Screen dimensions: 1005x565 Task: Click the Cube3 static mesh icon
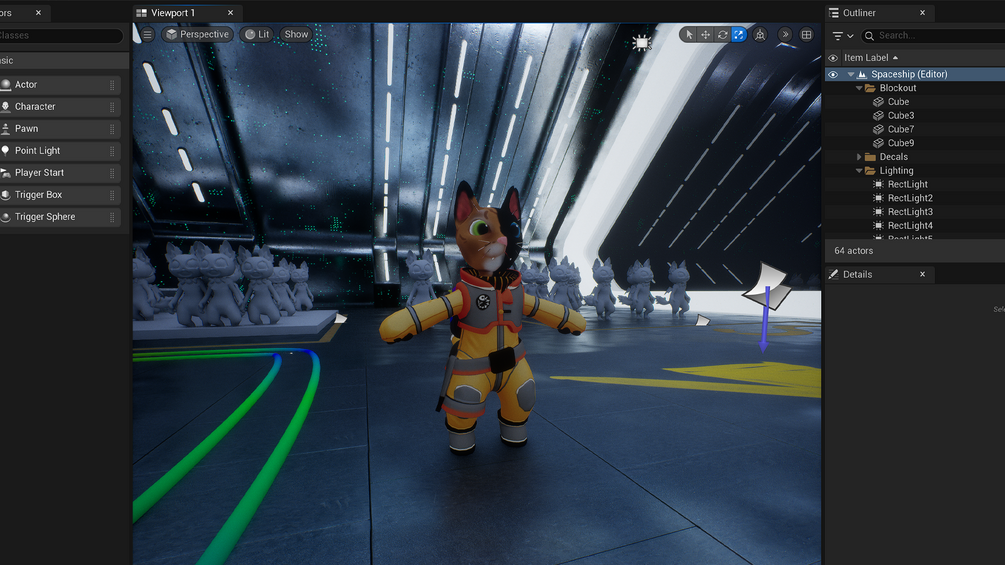coord(878,116)
